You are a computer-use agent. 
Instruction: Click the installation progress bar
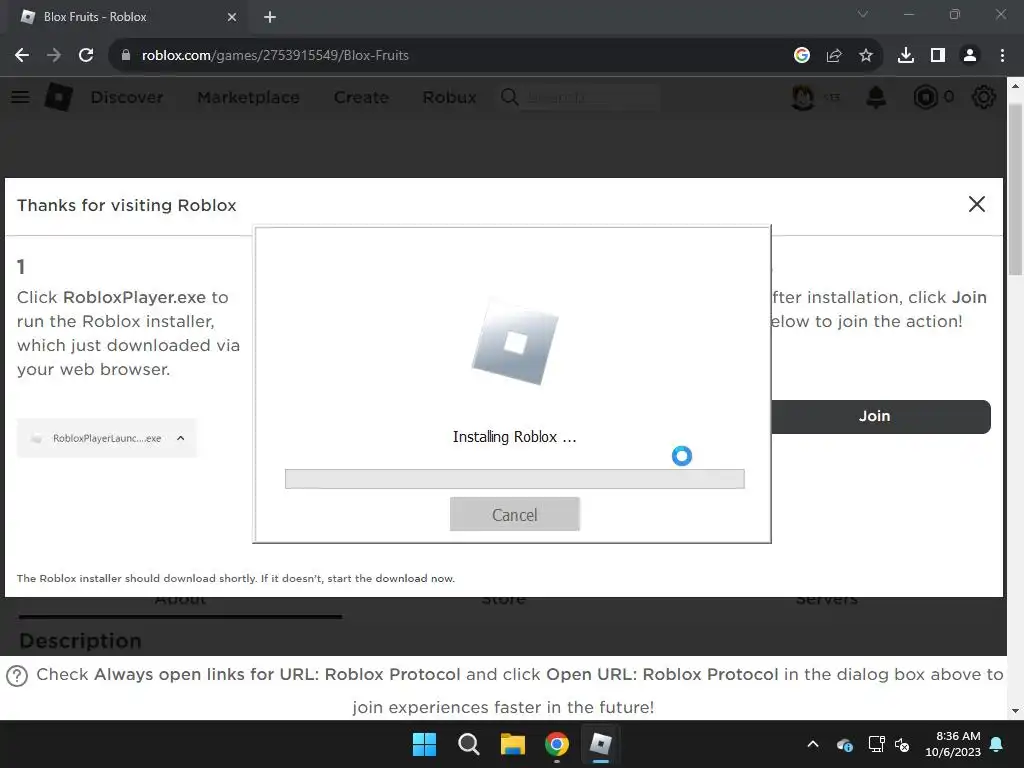pyautogui.click(x=515, y=479)
